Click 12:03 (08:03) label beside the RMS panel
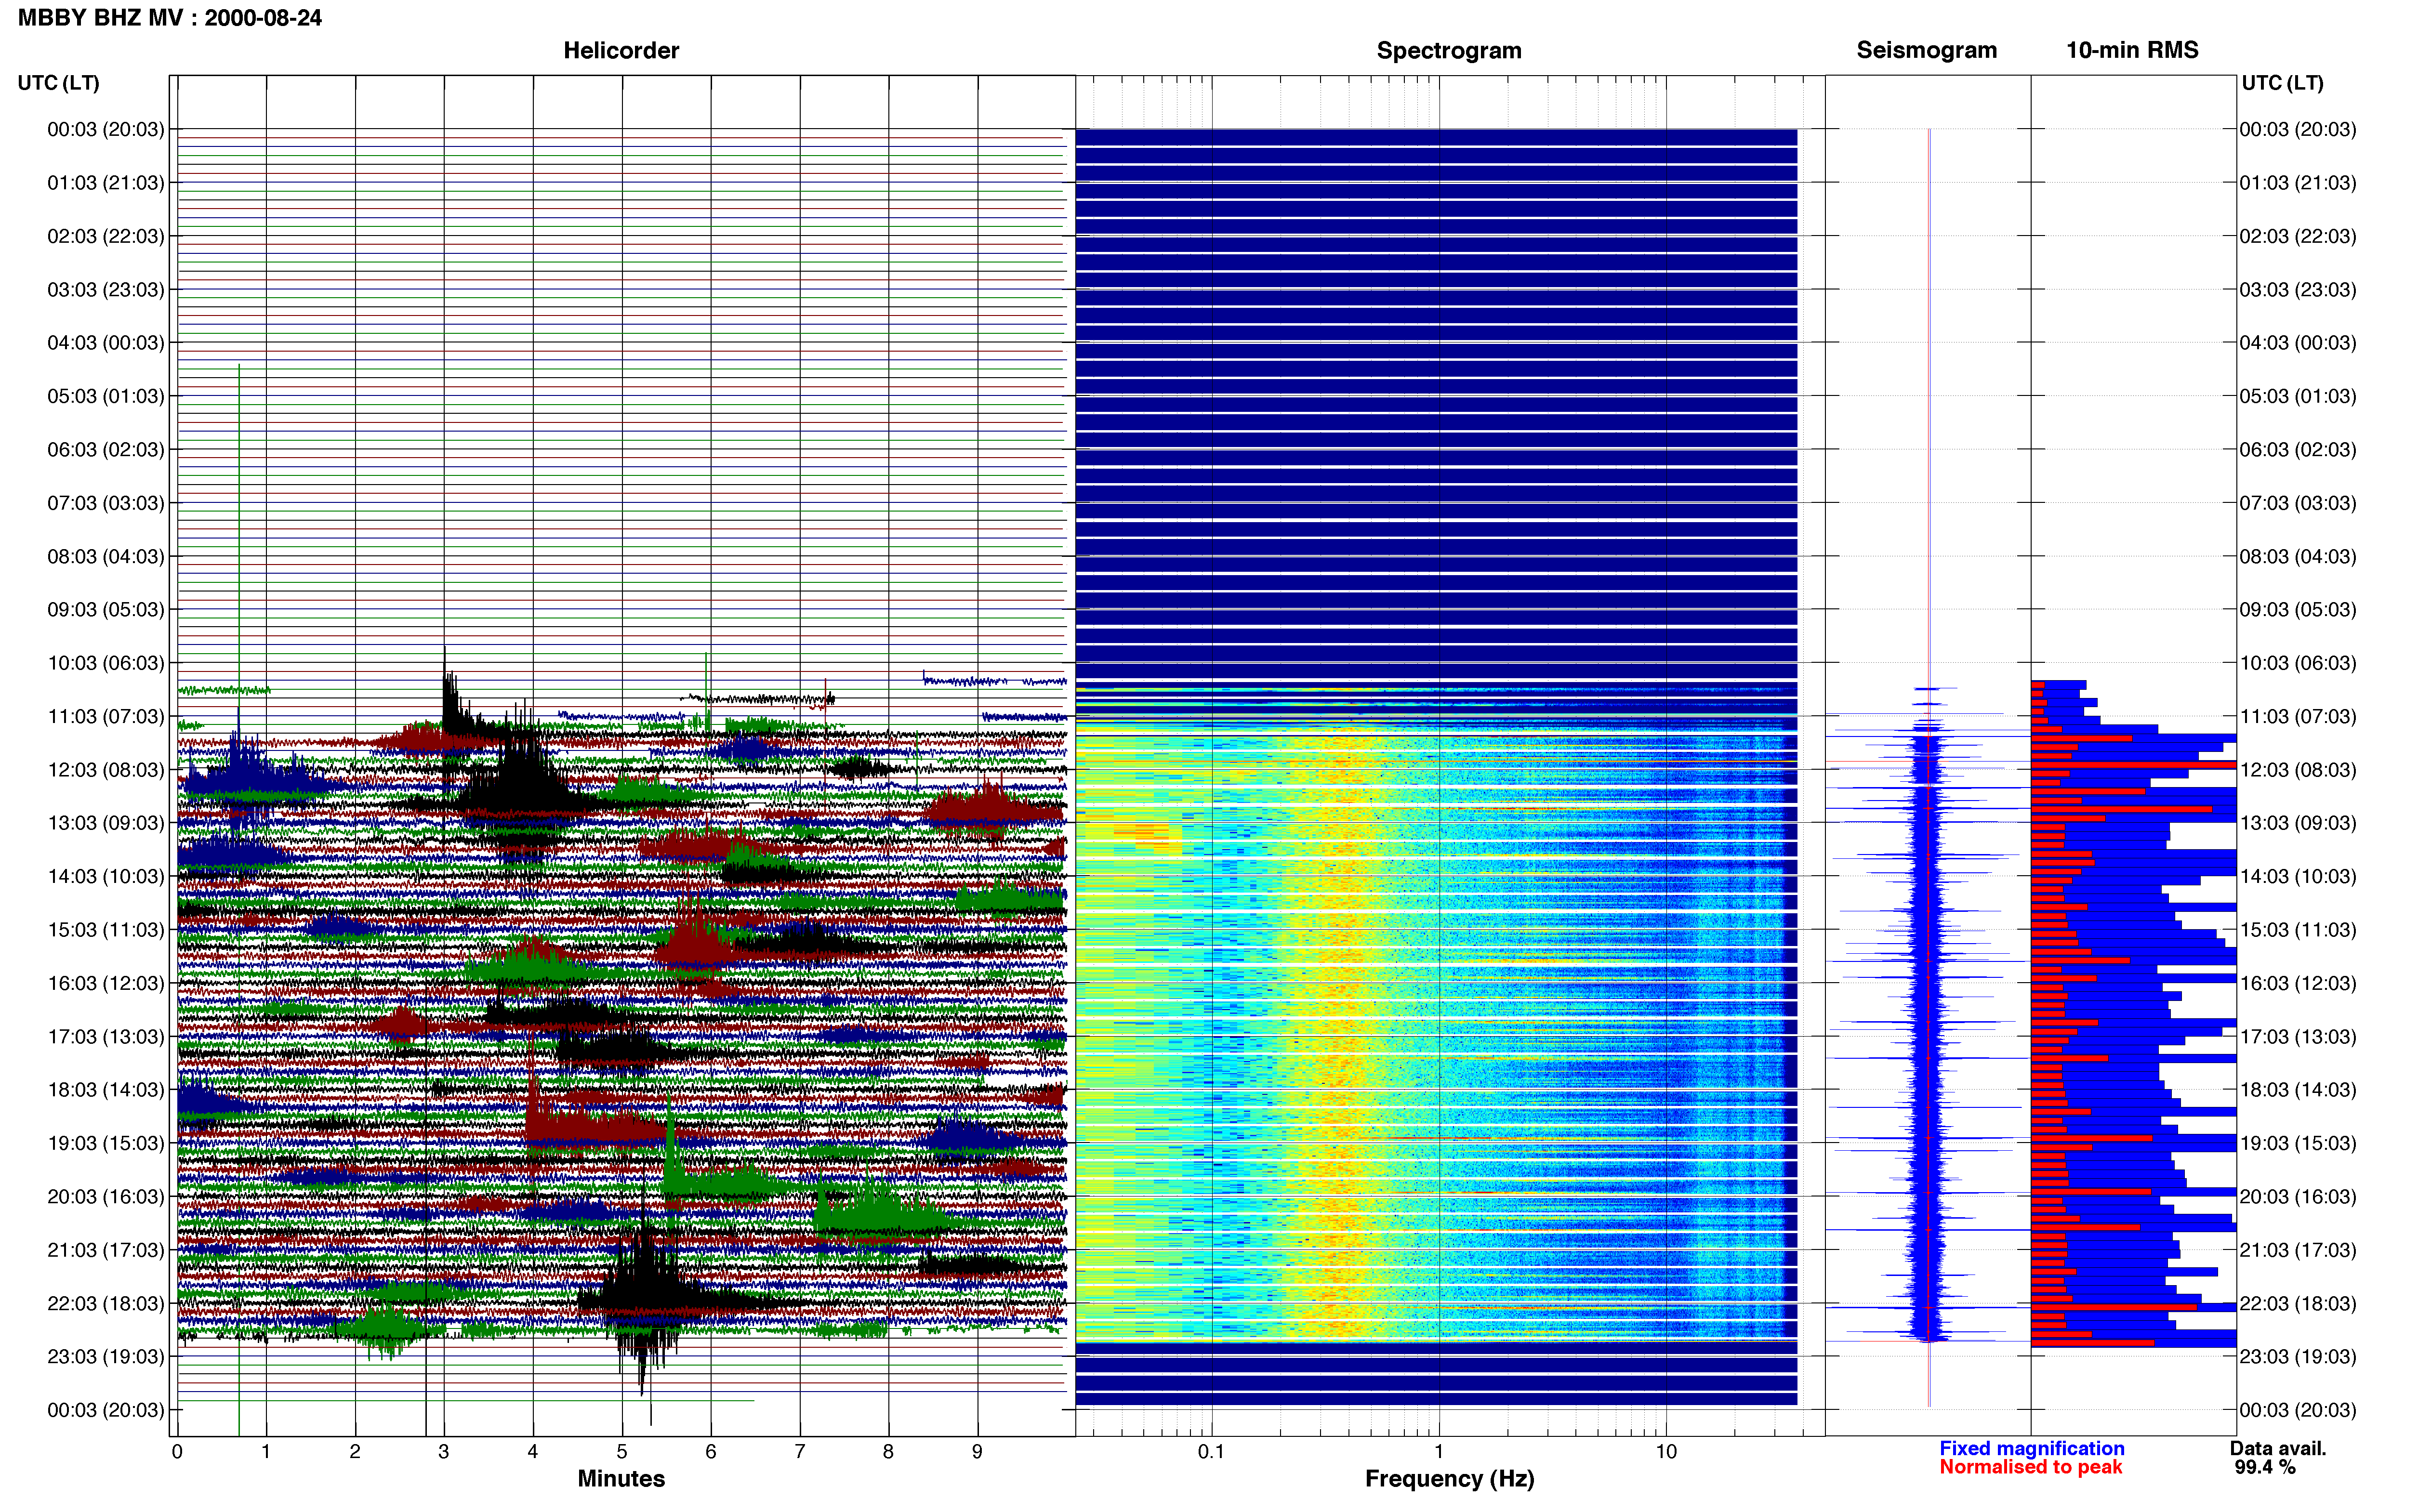The width and height of the screenshot is (2418, 1512). 2298,770
